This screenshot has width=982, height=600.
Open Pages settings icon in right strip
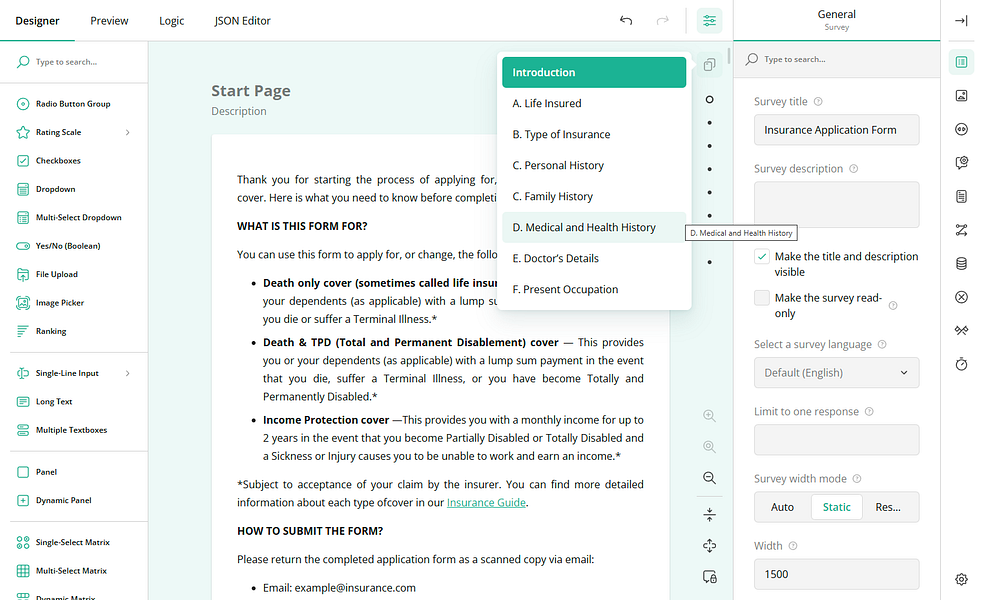tap(961, 197)
